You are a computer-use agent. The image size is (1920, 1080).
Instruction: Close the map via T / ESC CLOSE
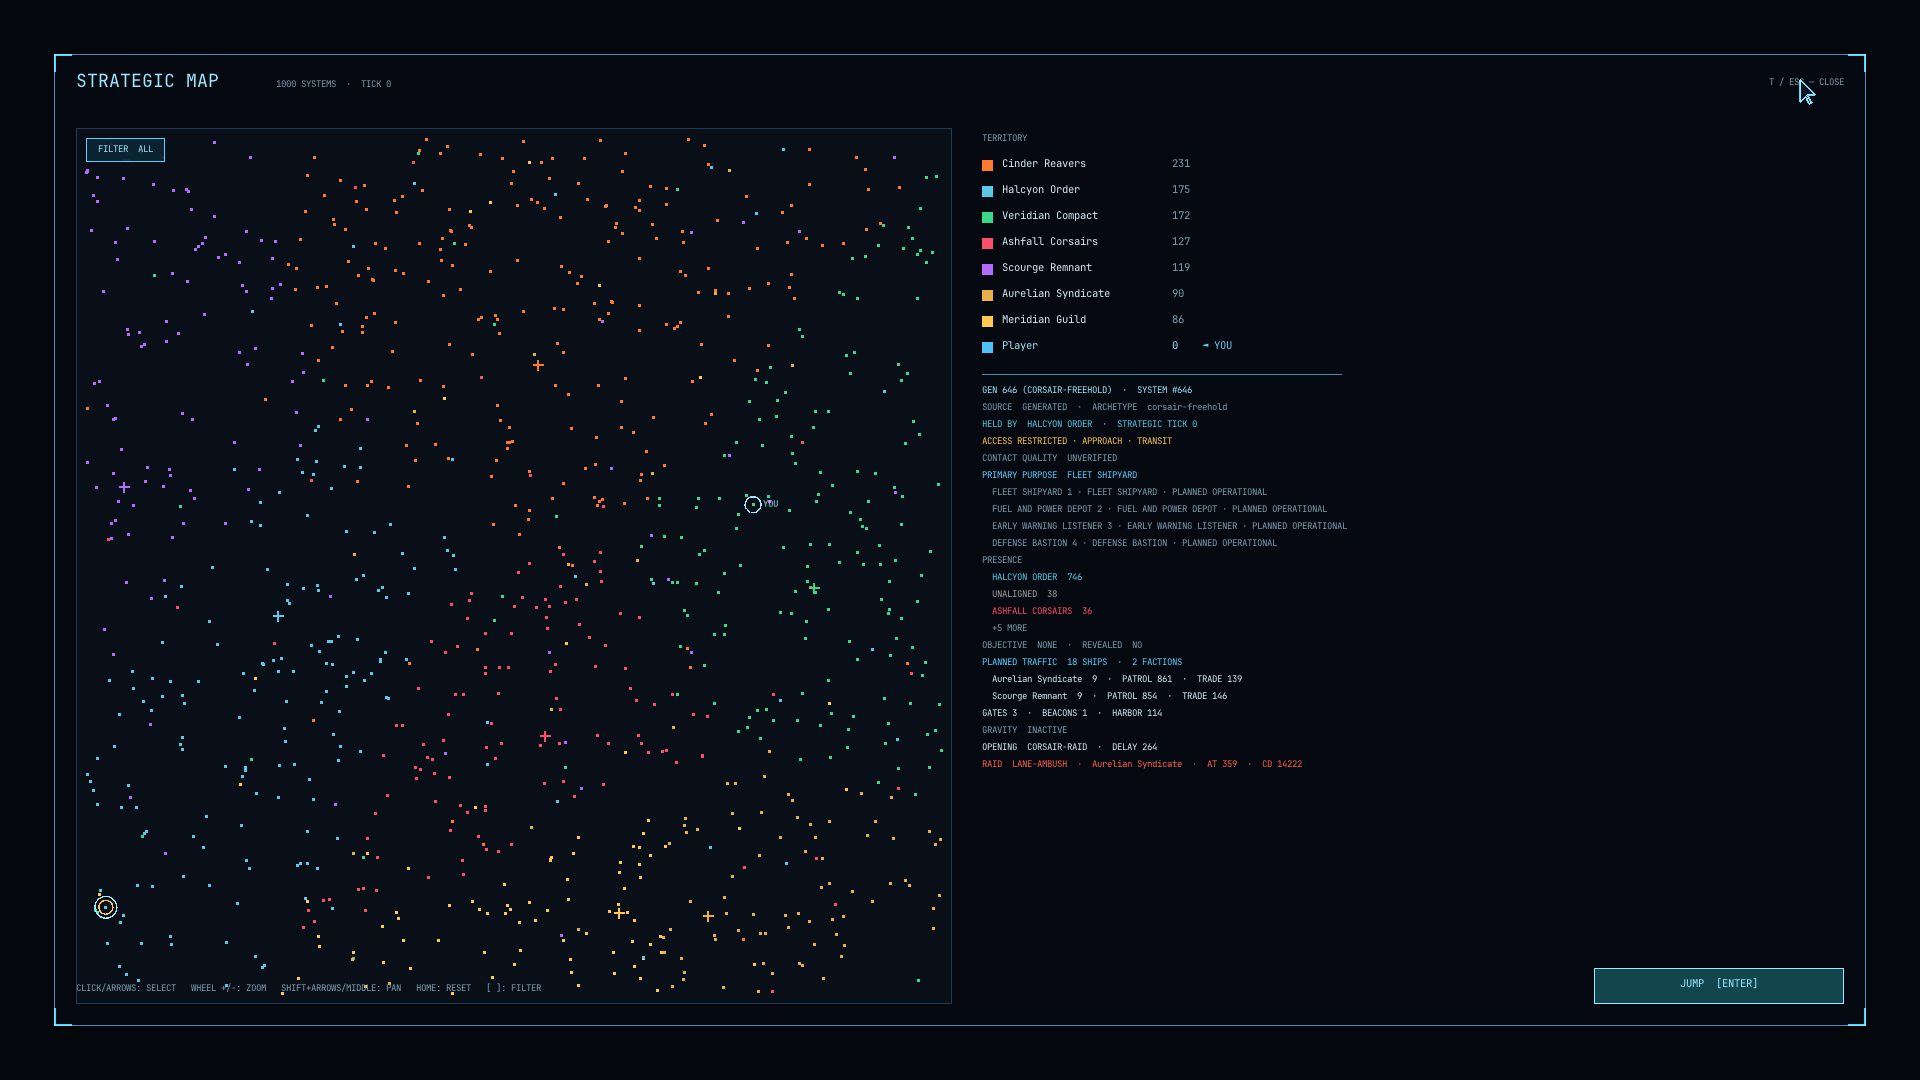tap(1806, 82)
